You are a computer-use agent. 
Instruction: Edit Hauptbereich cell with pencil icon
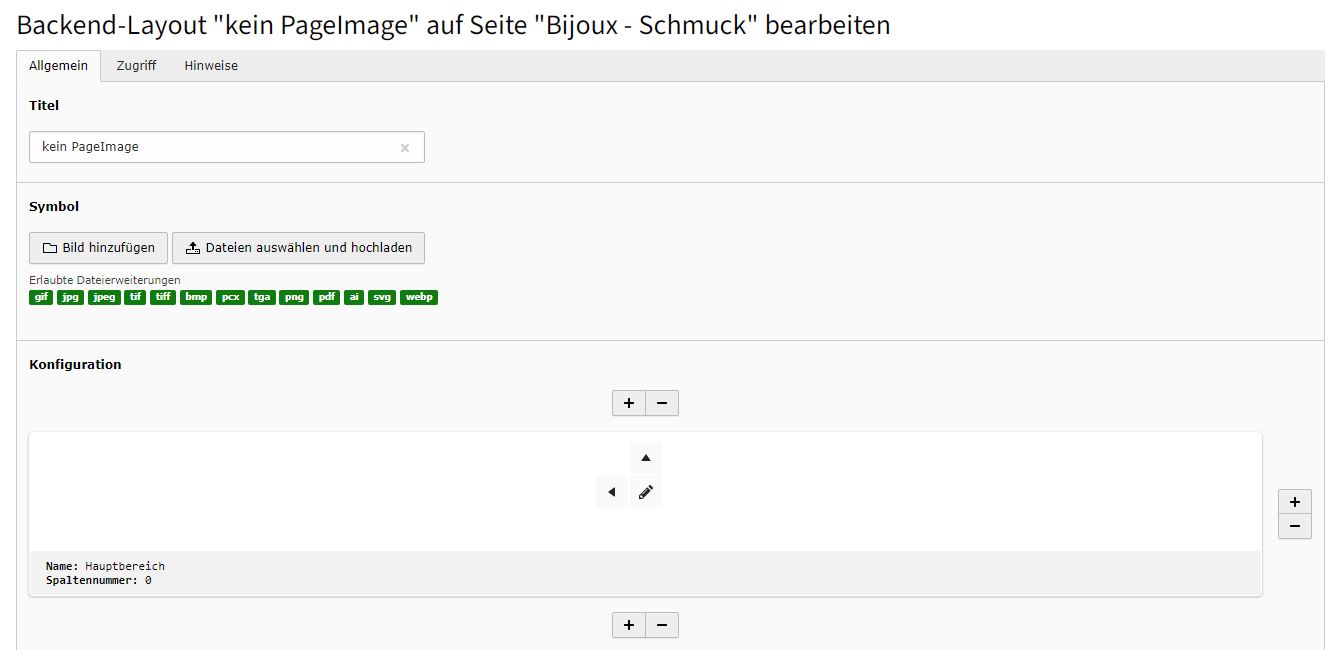646,492
